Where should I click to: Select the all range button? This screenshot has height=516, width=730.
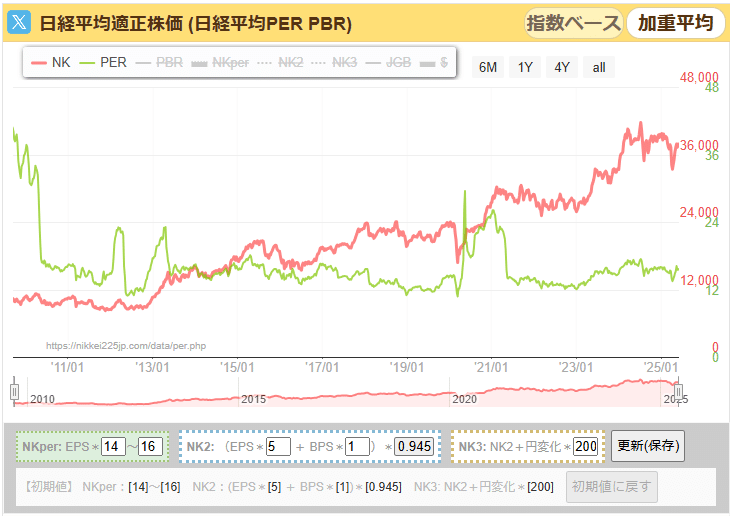point(599,68)
